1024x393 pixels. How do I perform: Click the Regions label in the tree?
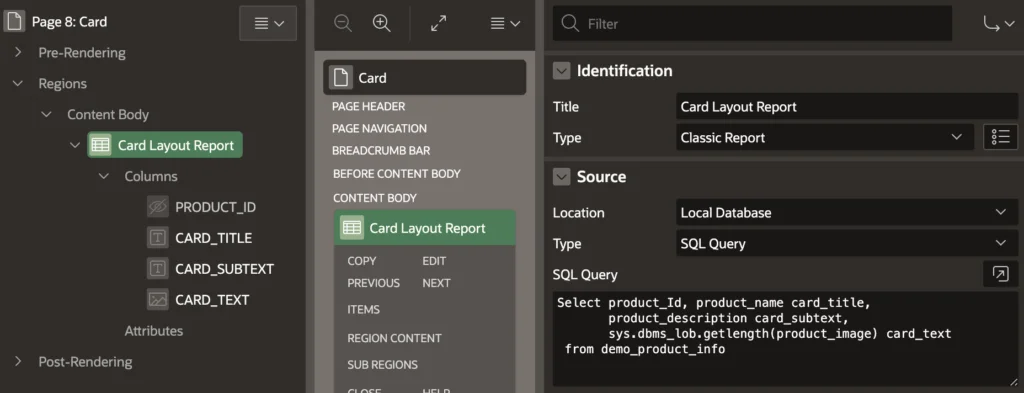click(63, 84)
